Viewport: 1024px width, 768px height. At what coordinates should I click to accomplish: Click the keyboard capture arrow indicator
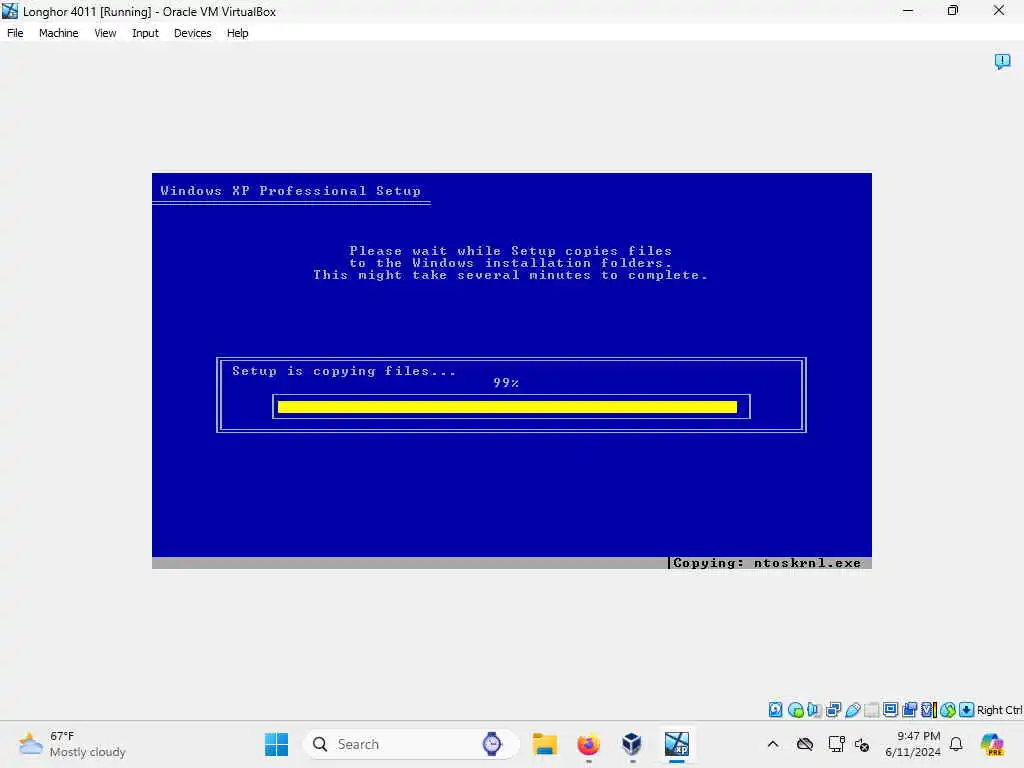tap(967, 709)
